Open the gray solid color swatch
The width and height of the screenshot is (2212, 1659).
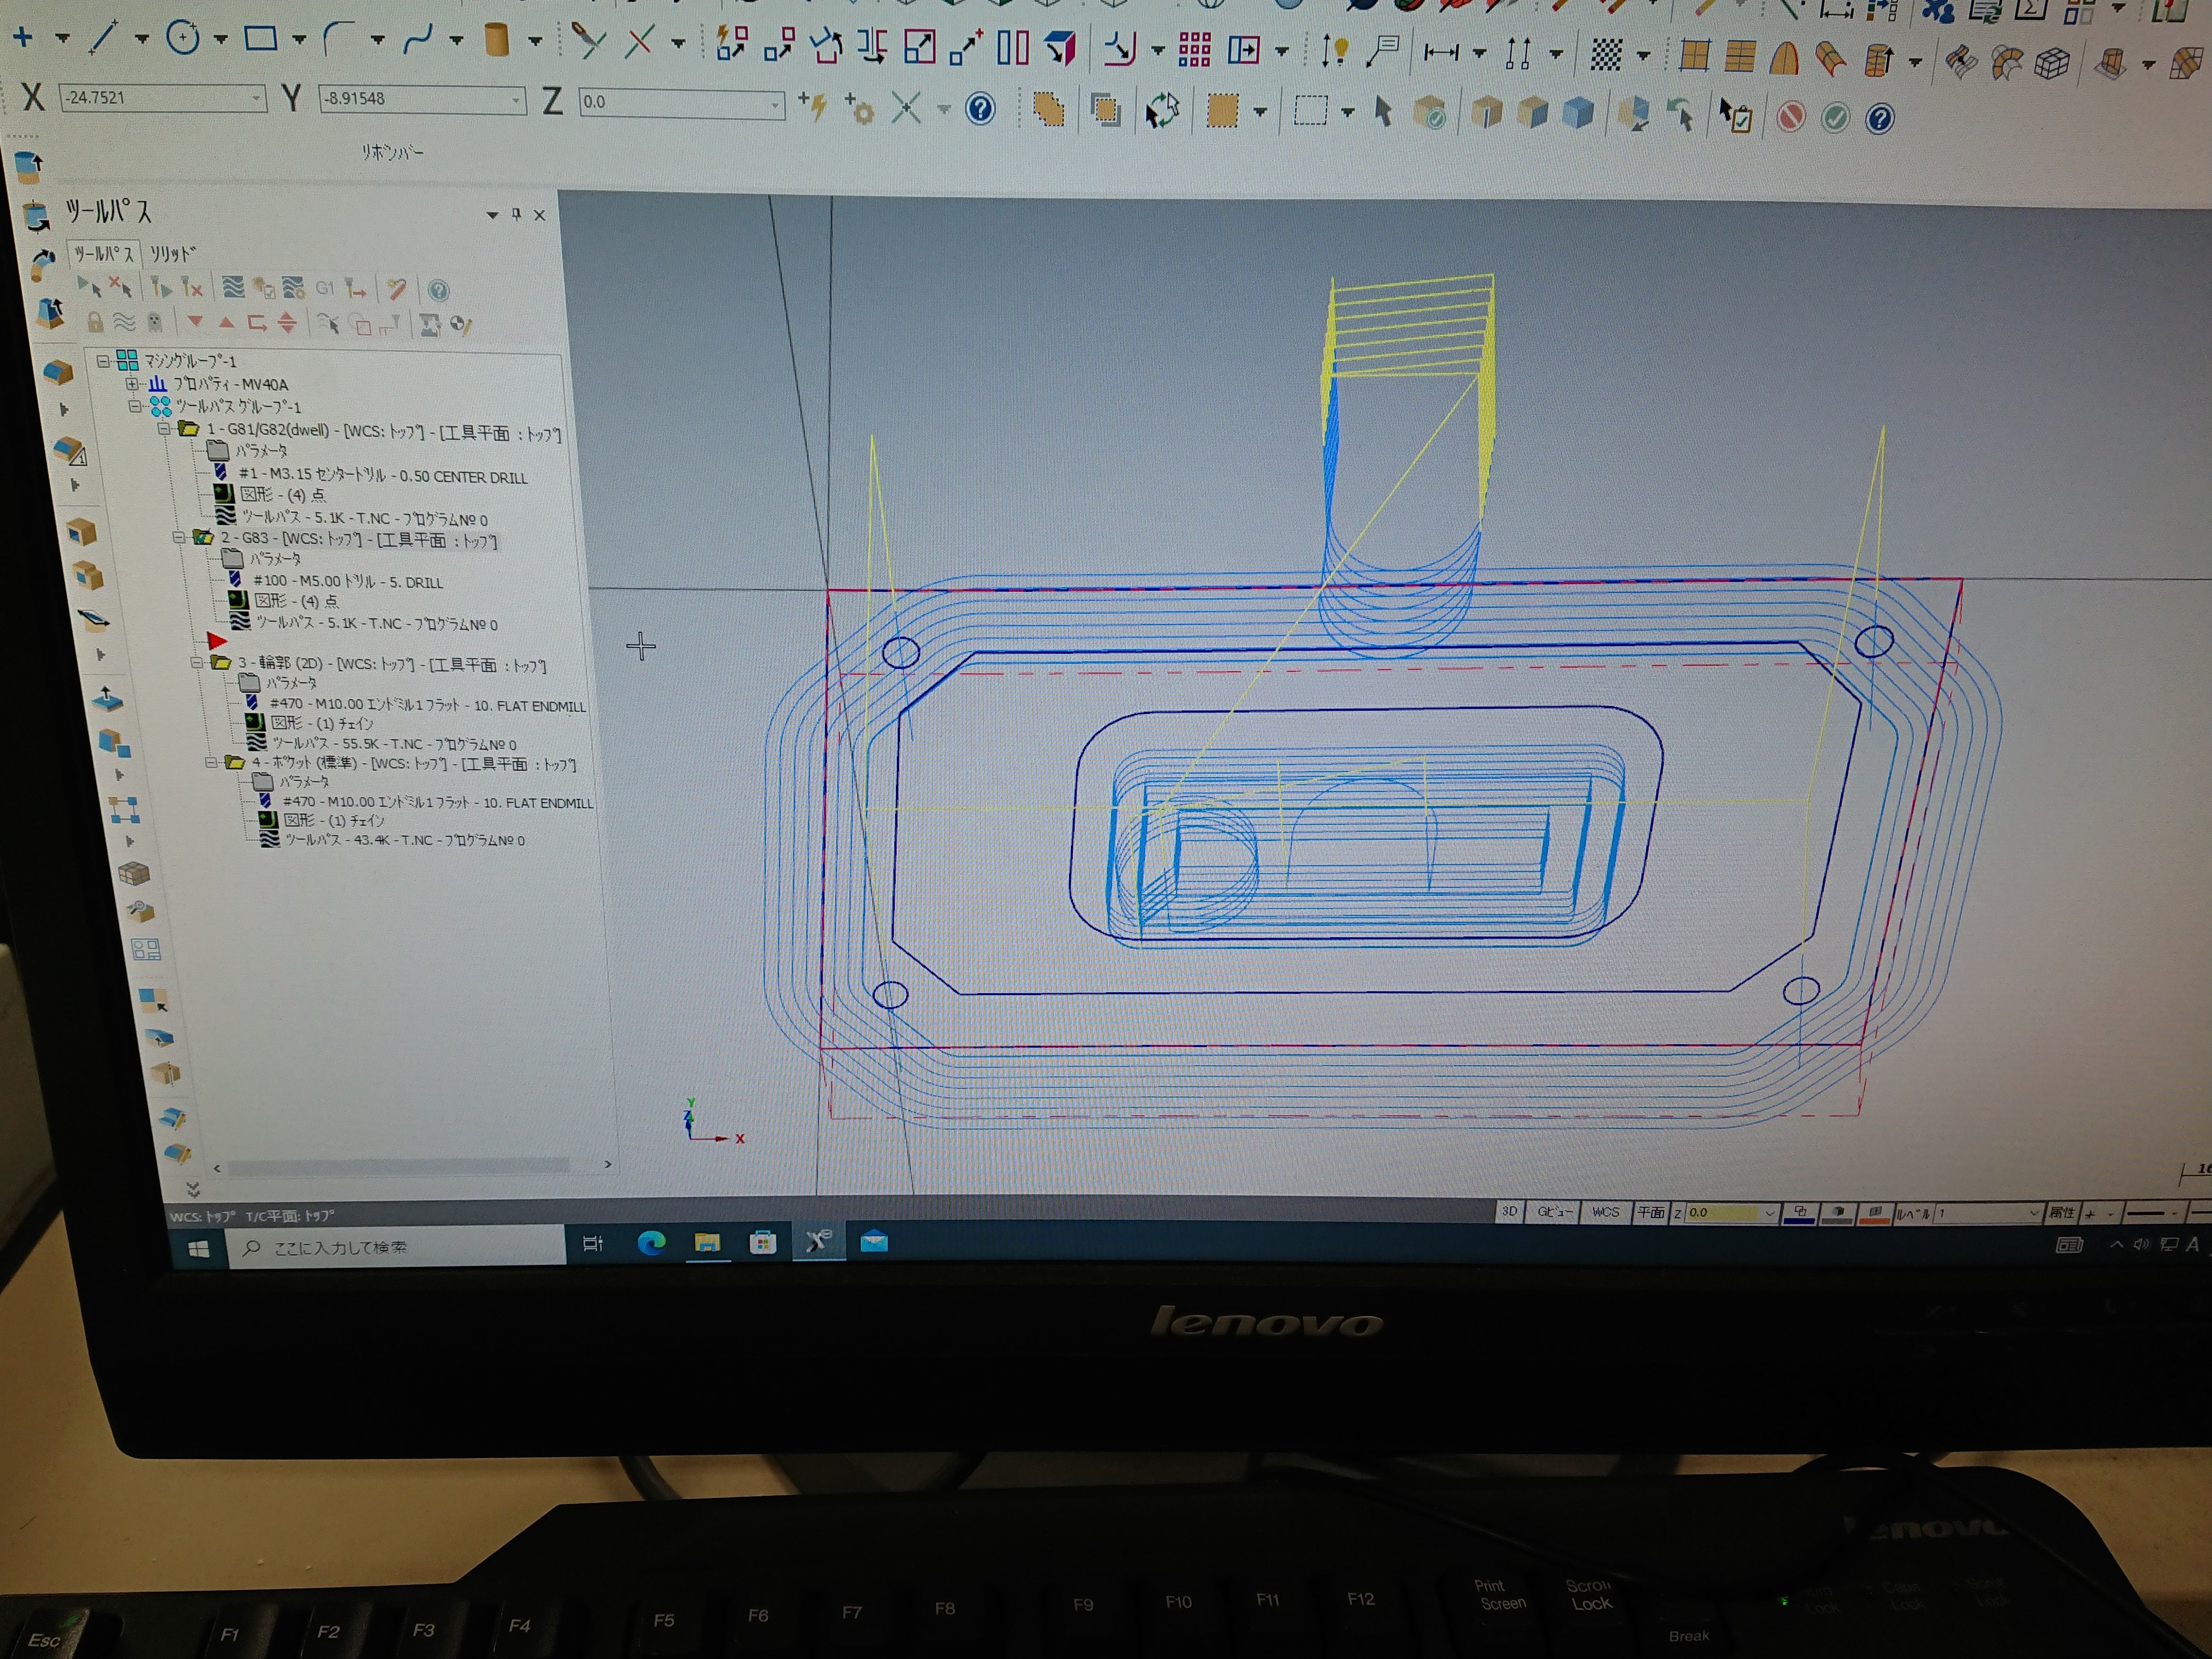[1837, 1213]
